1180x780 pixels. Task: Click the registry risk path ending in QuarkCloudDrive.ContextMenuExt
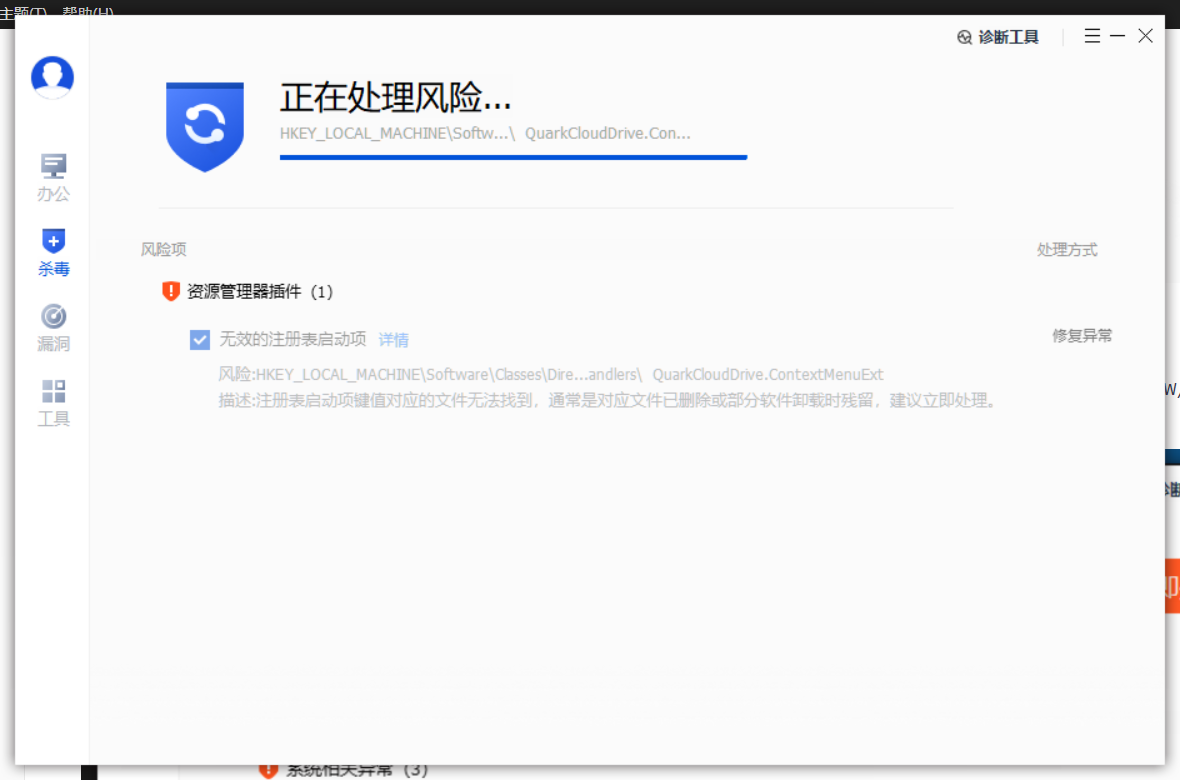pos(551,374)
